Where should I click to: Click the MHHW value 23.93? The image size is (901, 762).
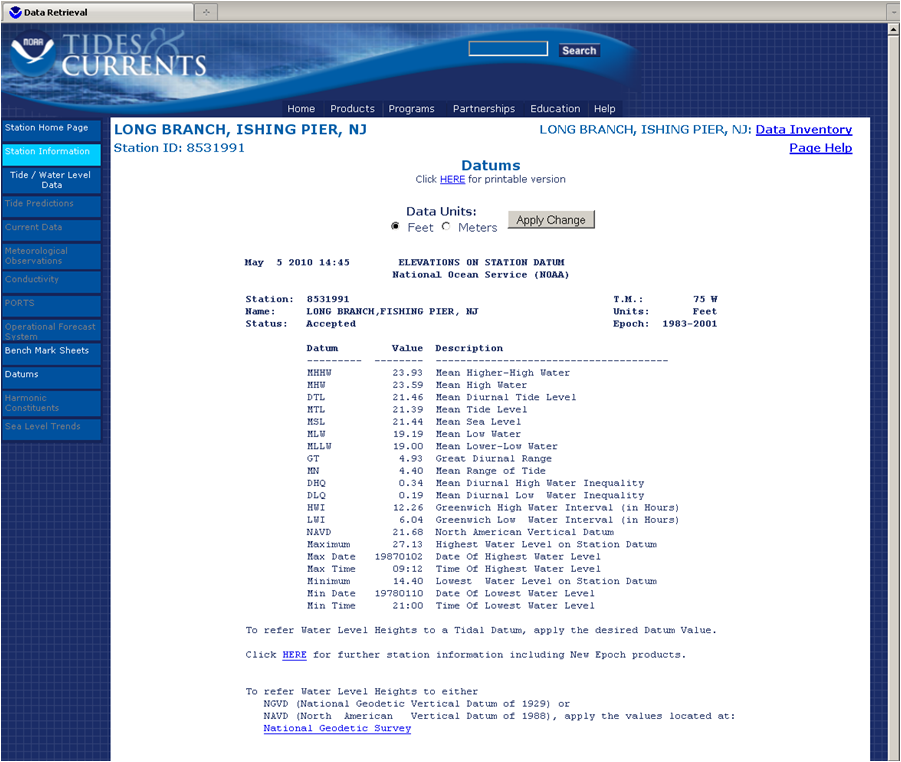click(x=407, y=373)
